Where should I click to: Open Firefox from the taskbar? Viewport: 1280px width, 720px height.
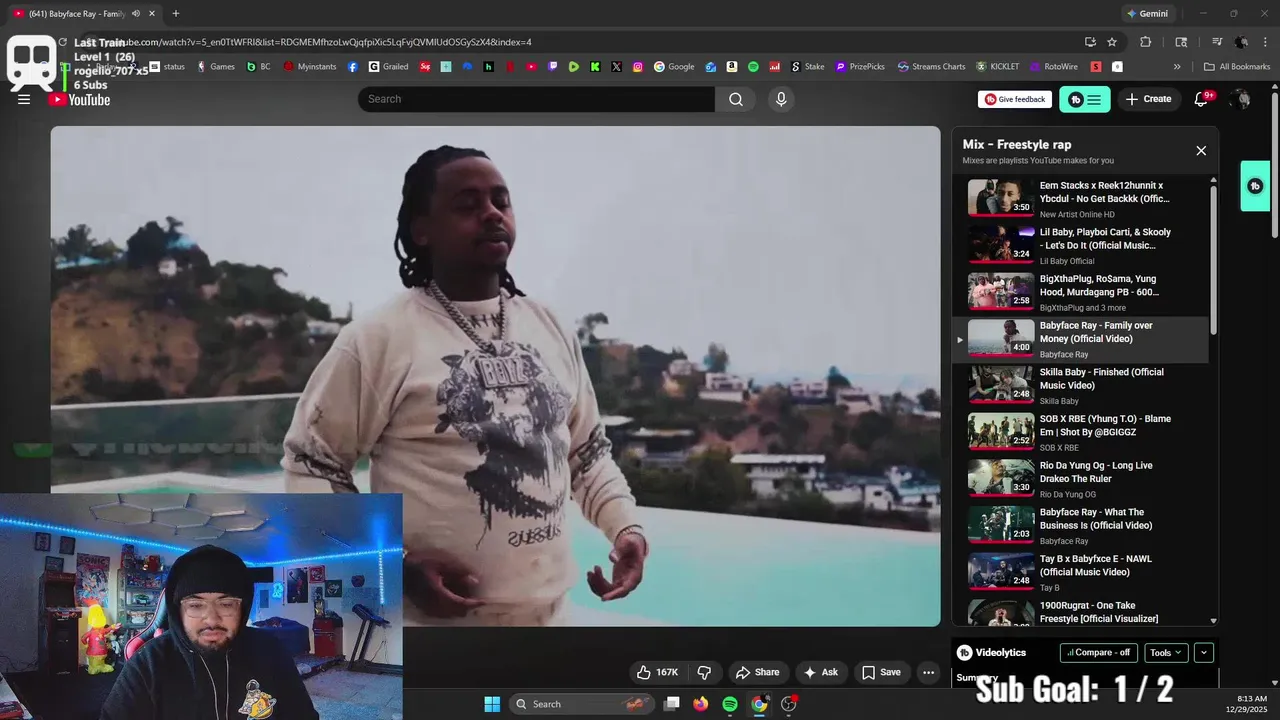[x=701, y=704]
